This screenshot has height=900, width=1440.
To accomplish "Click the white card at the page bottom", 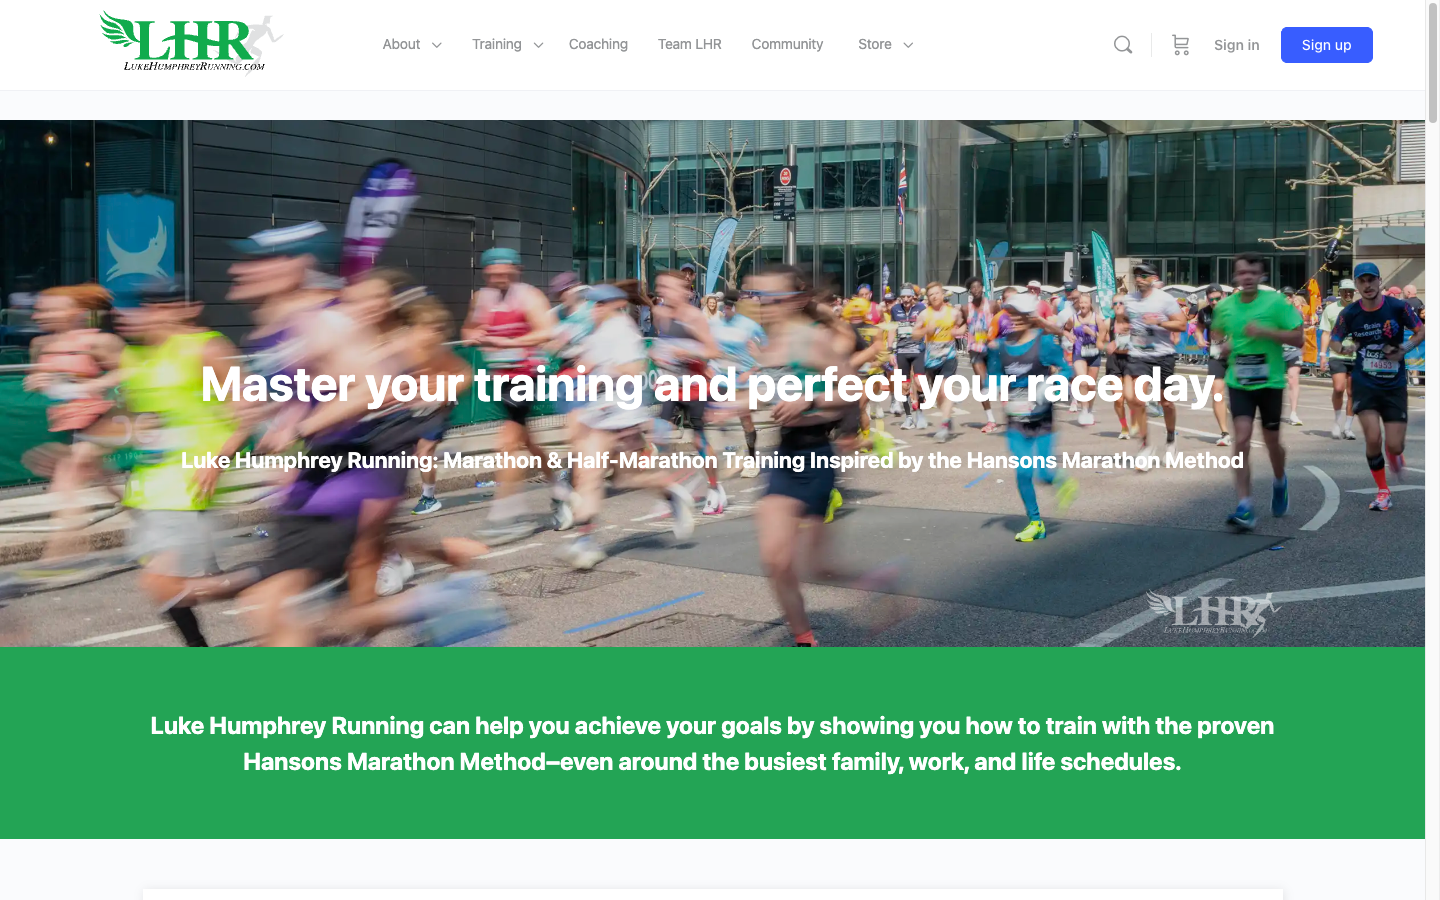I will (712, 893).
